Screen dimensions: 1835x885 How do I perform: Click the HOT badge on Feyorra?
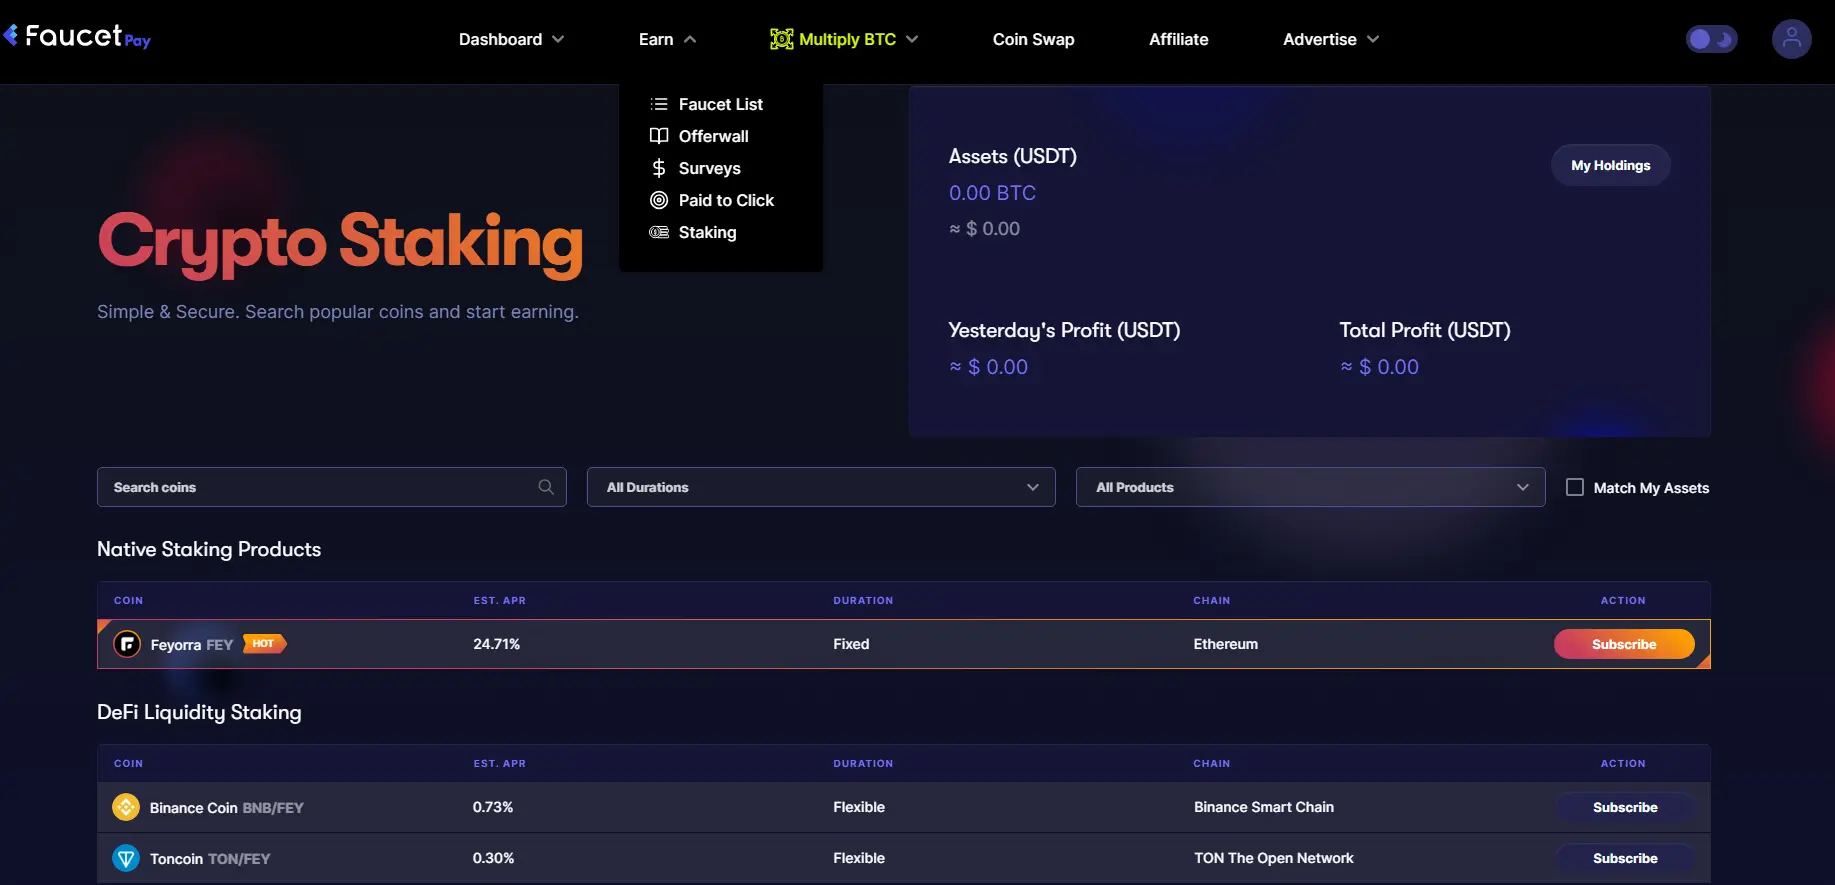tap(264, 644)
